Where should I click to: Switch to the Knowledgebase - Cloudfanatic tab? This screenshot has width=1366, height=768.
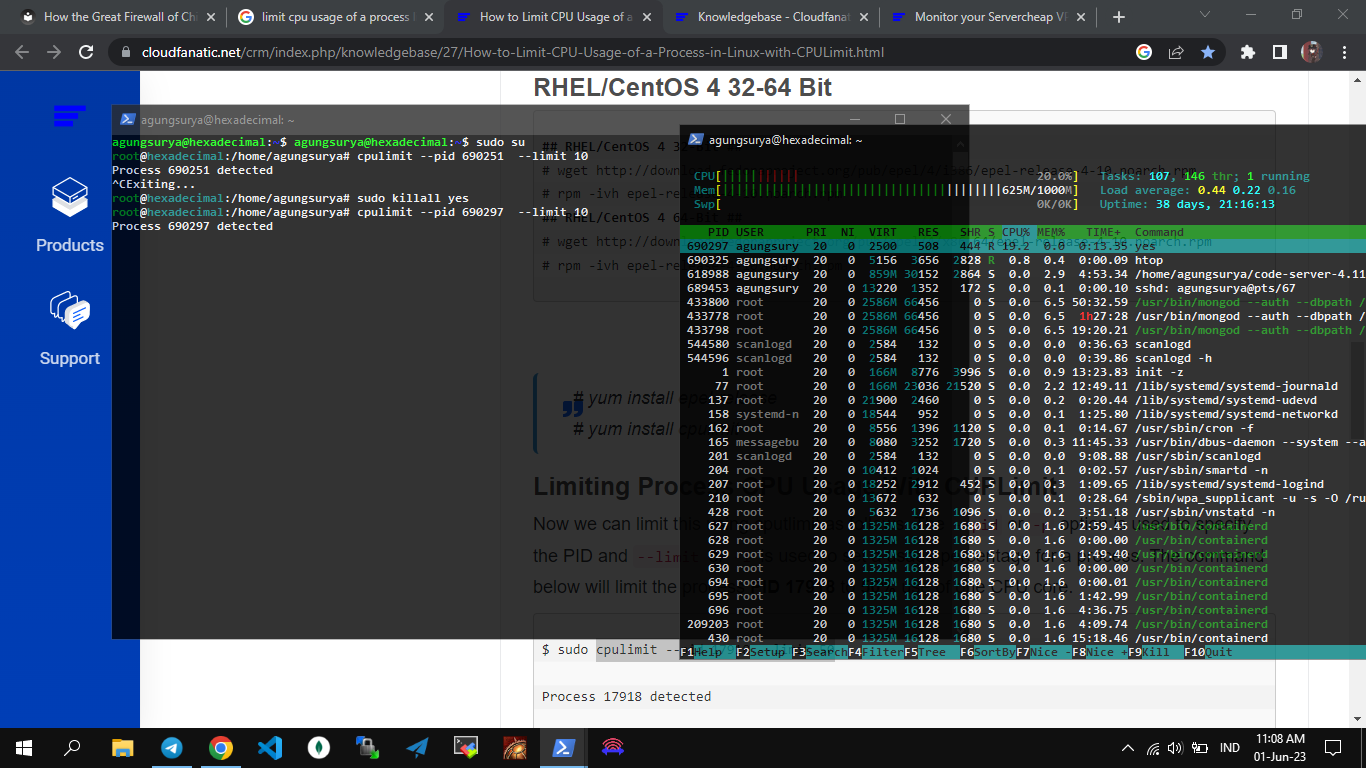pos(775,17)
